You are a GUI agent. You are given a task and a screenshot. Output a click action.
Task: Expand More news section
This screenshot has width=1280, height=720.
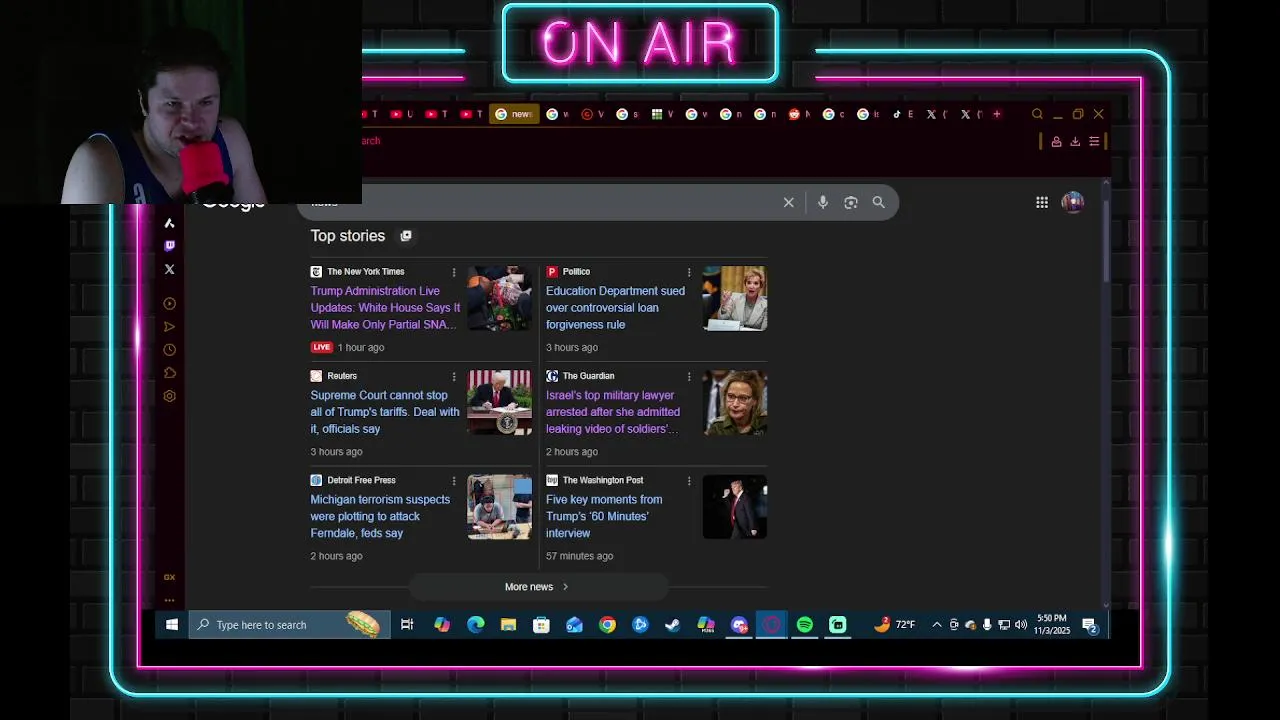coord(538,587)
